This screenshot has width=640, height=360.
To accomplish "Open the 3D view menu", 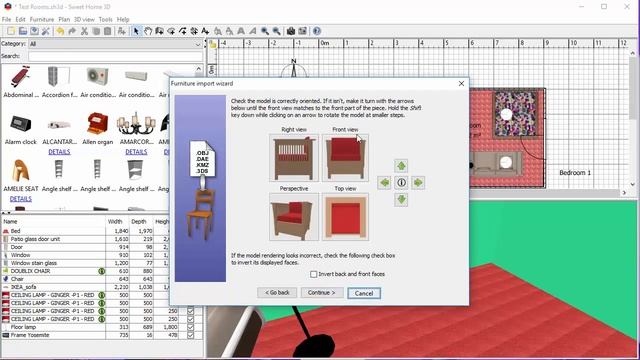I will (84, 19).
